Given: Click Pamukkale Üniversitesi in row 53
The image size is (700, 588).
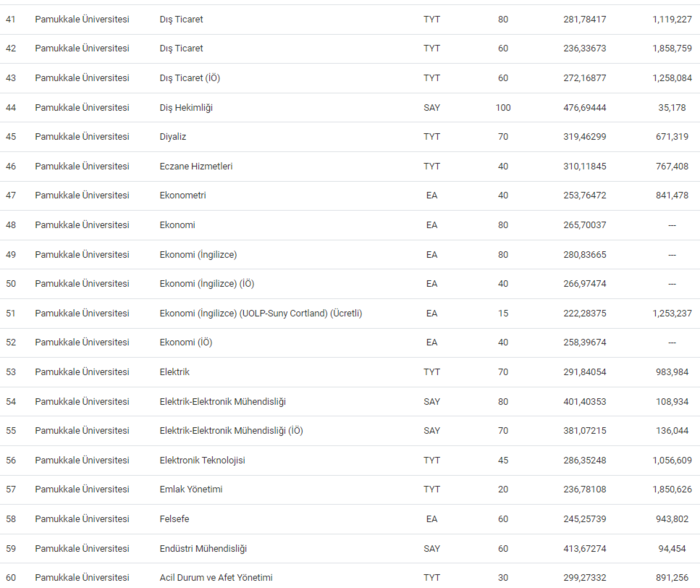Looking at the screenshot, I should 82,372.
